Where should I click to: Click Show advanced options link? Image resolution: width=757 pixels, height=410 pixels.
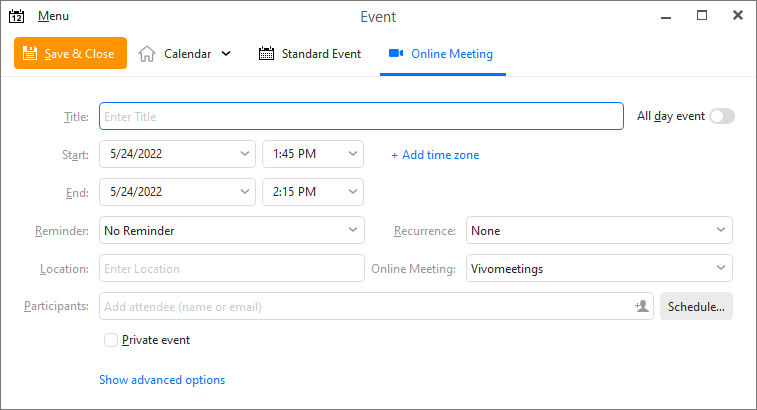point(162,380)
